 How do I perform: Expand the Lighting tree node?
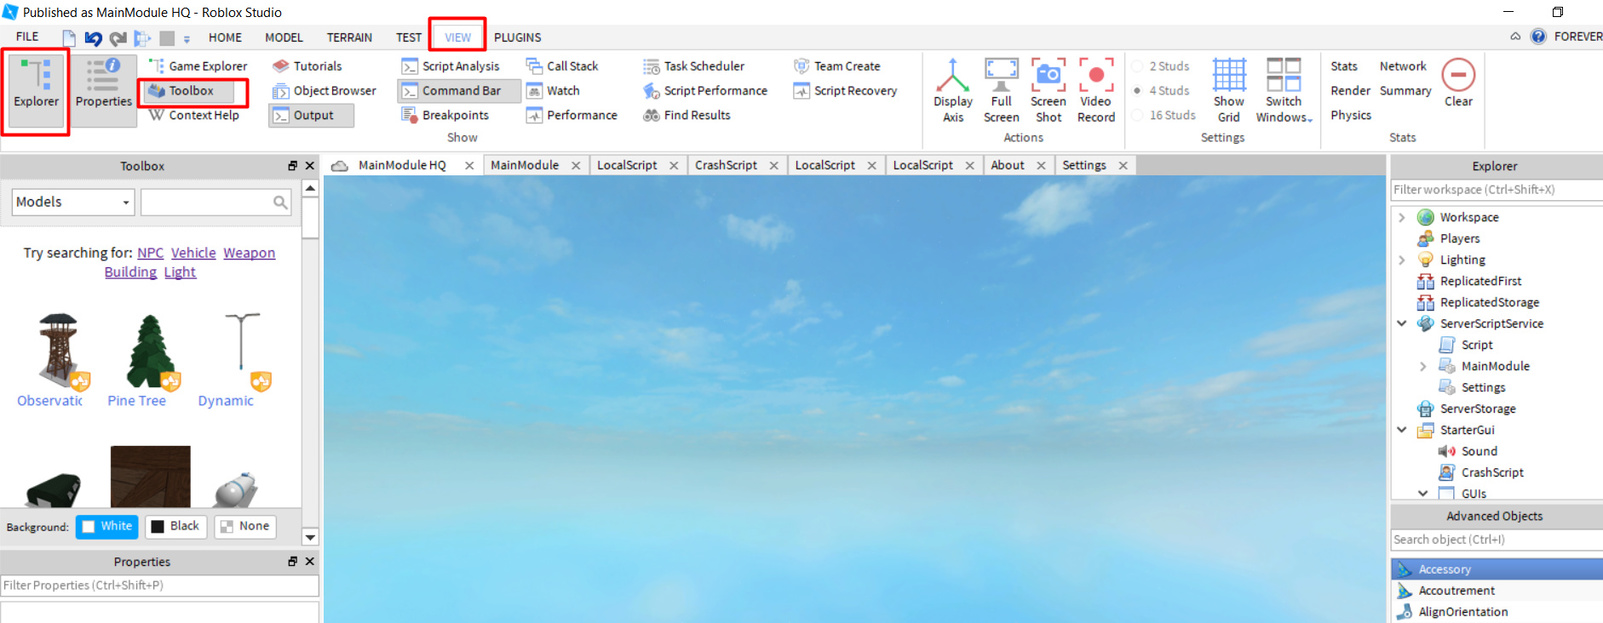pyautogui.click(x=1402, y=260)
